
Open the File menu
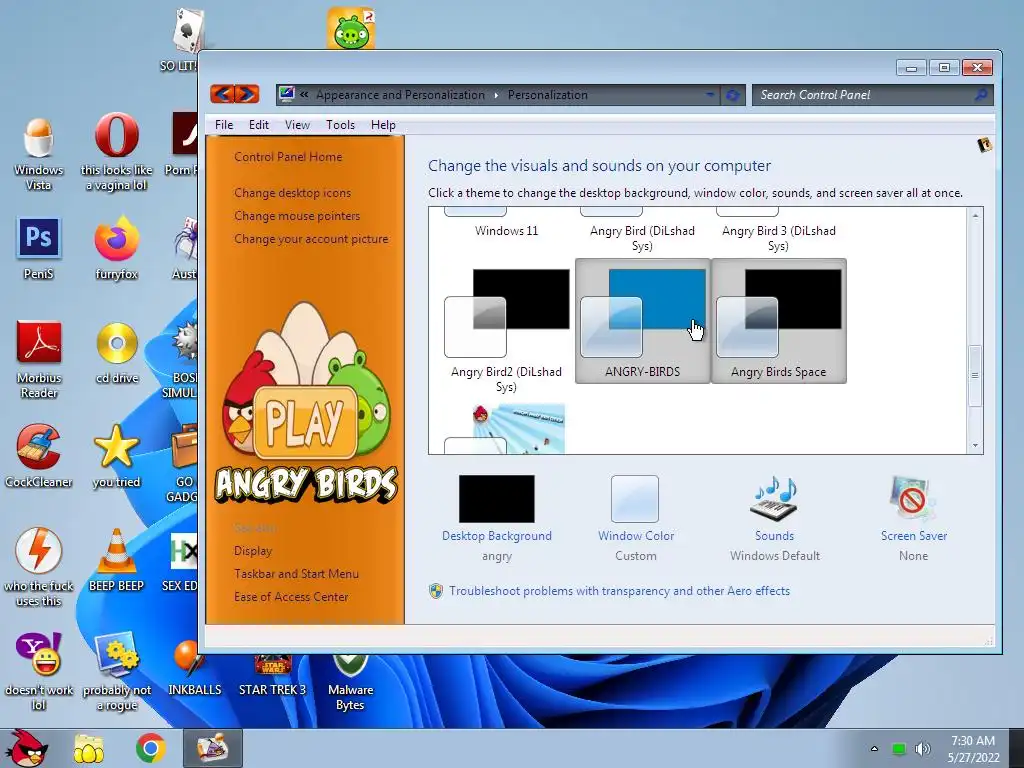pyautogui.click(x=224, y=125)
